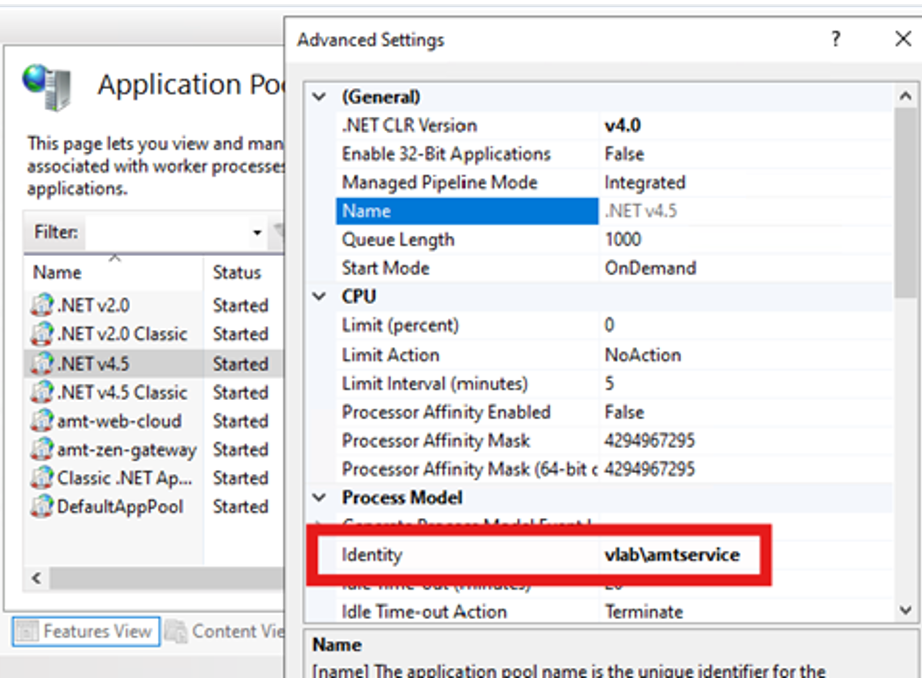Select Processor Affinity Enabled property
The width and height of the screenshot is (922, 682).
(x=446, y=412)
